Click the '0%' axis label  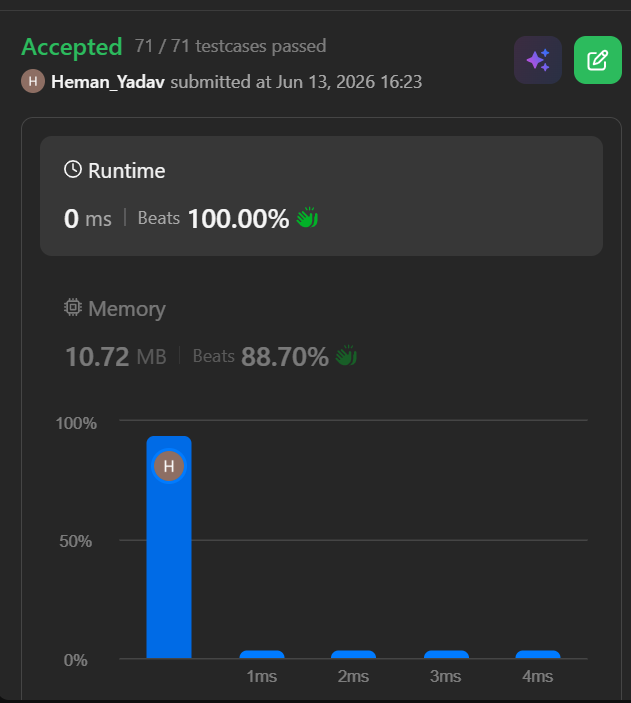click(76, 660)
